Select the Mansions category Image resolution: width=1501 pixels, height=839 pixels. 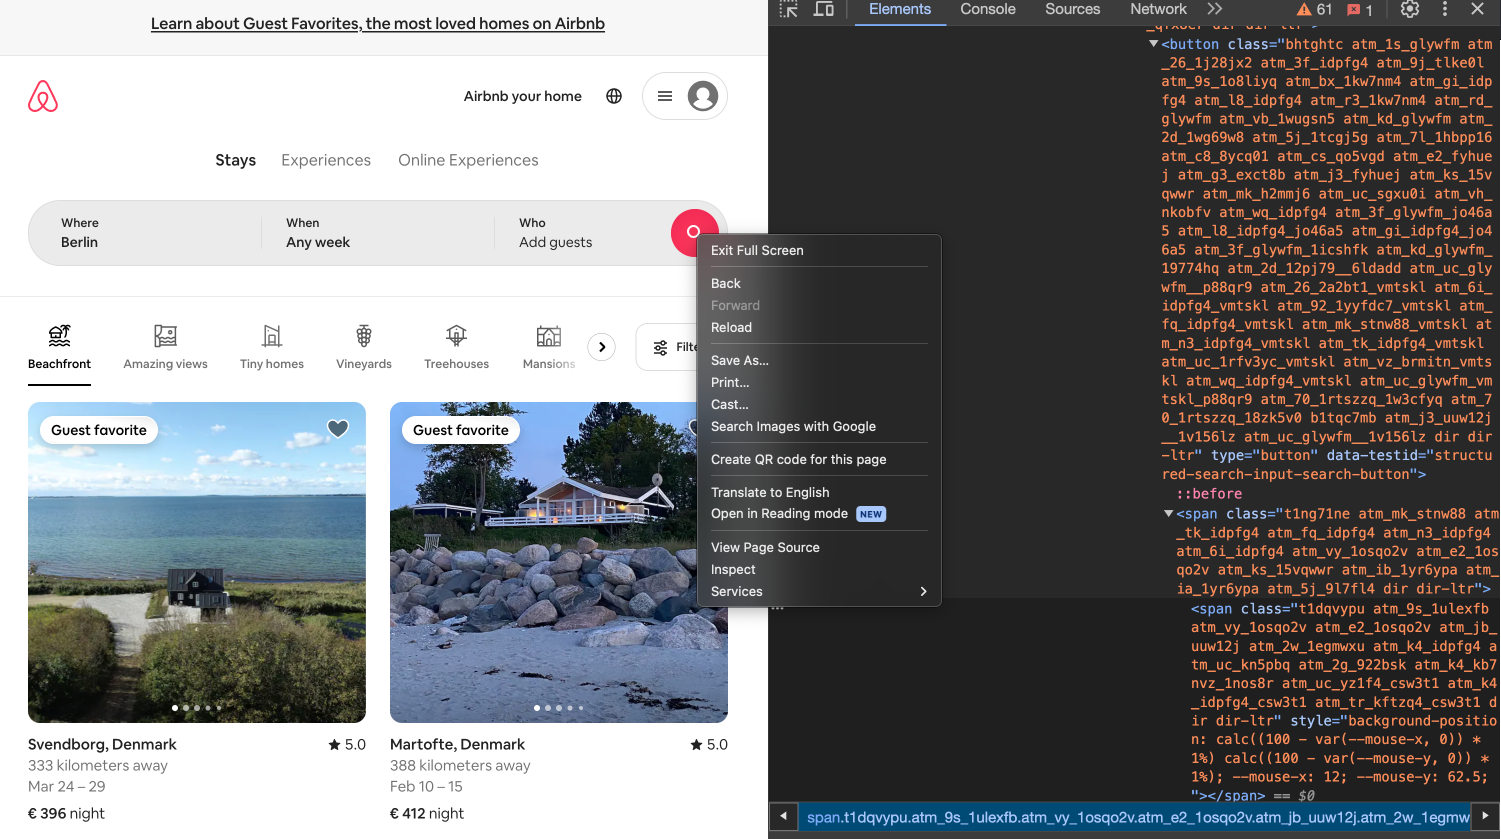pos(549,348)
